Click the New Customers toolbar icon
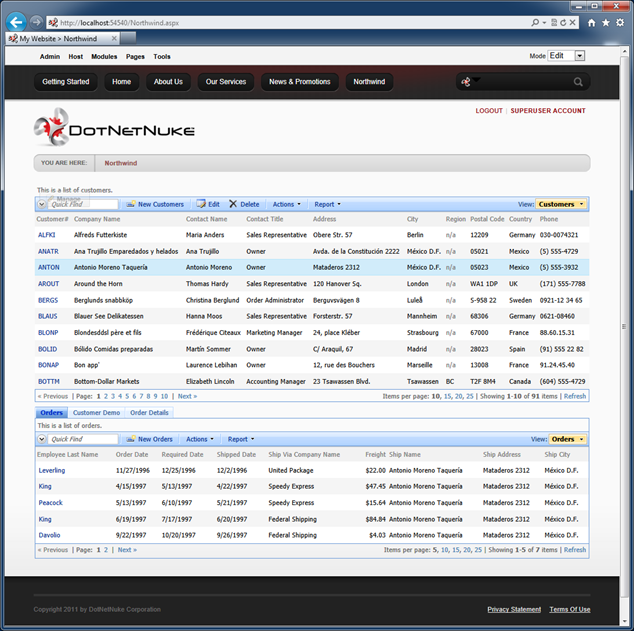The image size is (634, 631). (130, 204)
